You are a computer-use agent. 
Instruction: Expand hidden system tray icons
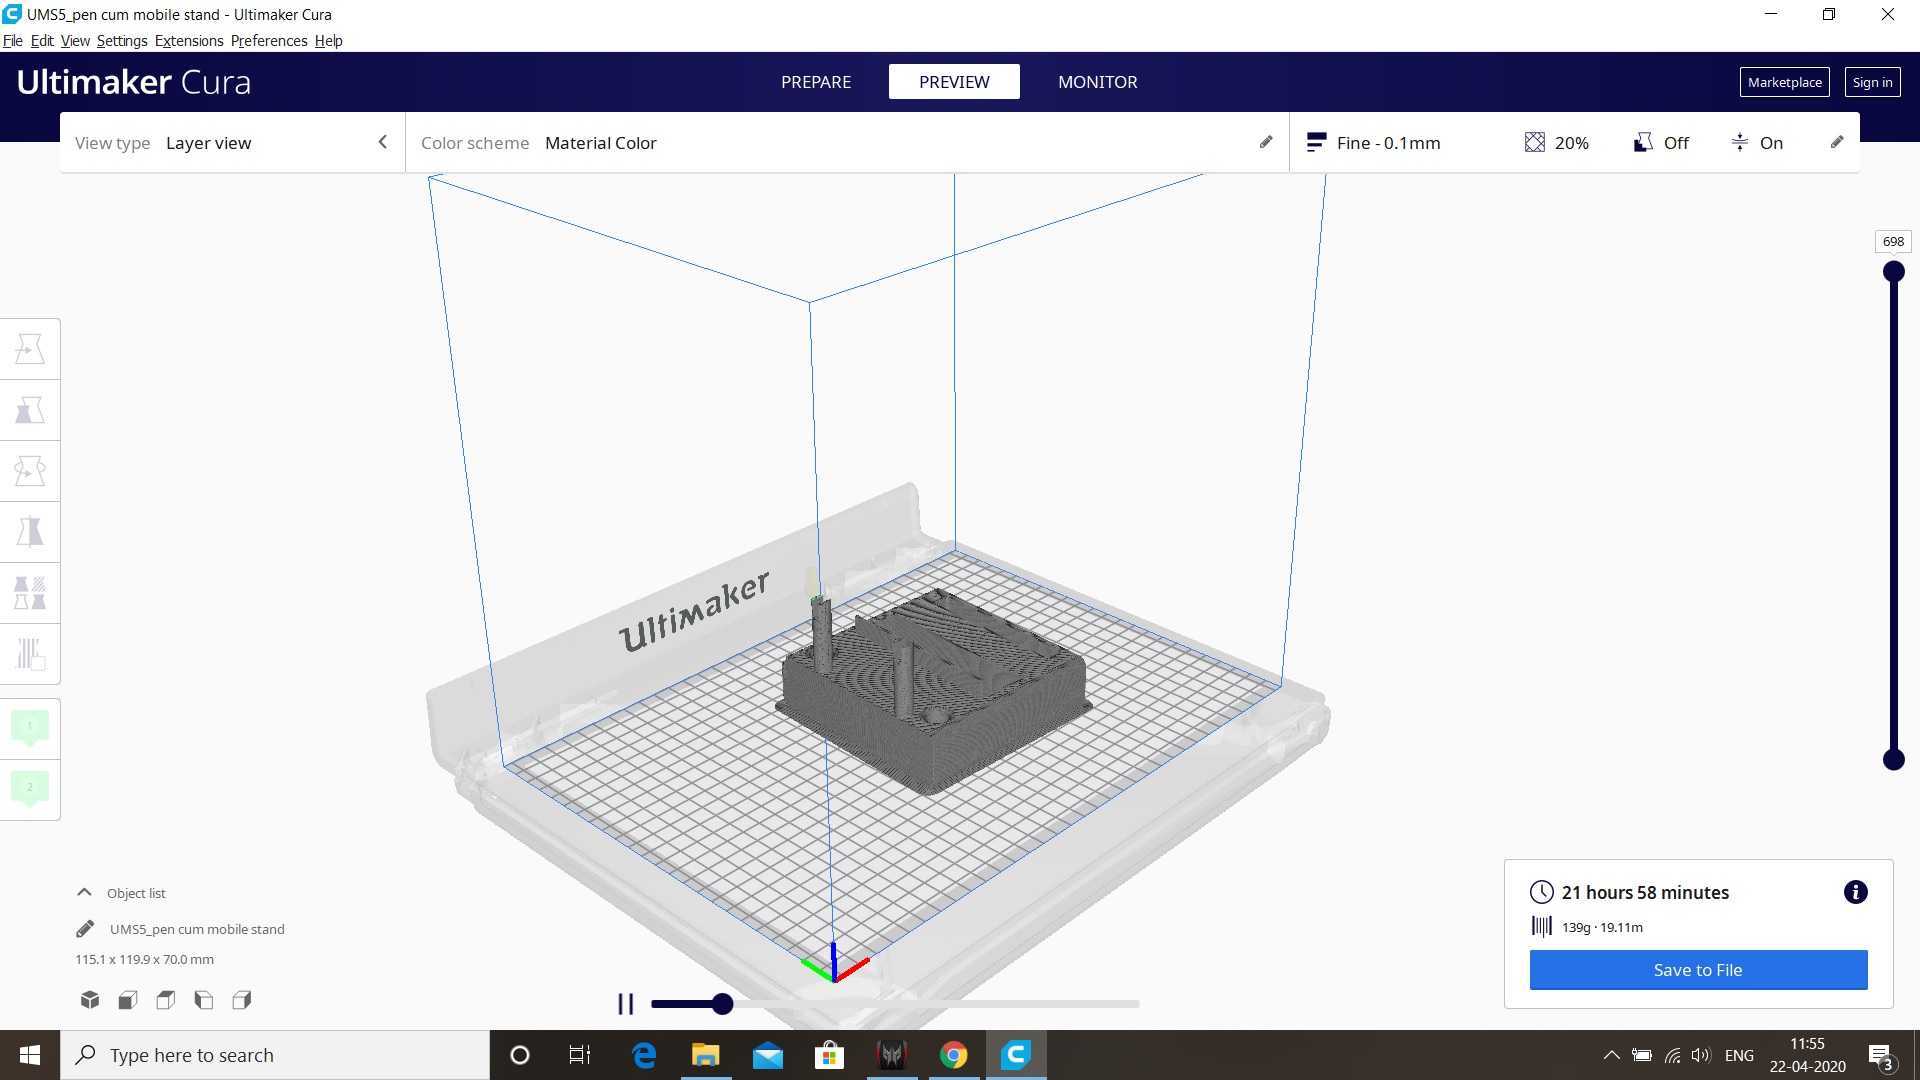[1611, 1055]
